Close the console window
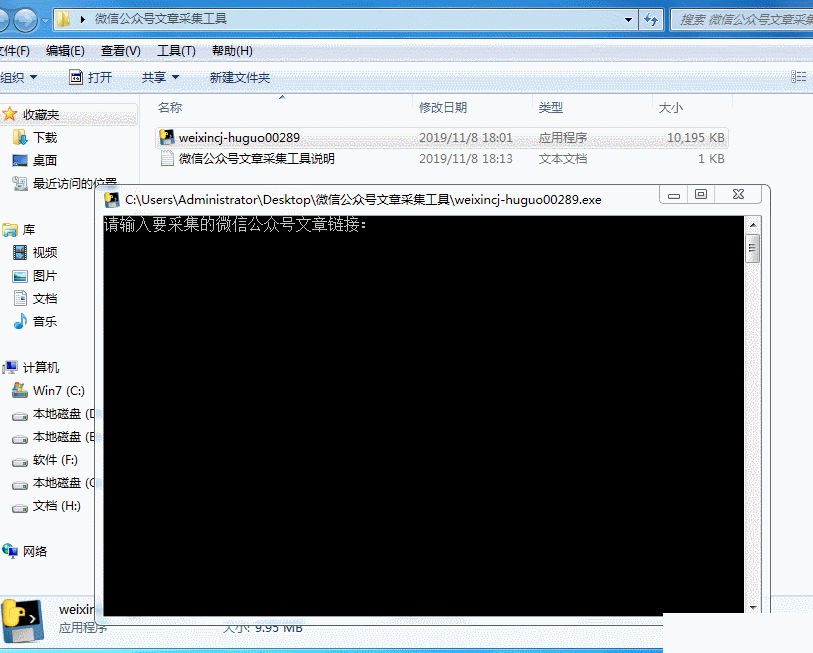Image resolution: width=813 pixels, height=653 pixels. 738,195
